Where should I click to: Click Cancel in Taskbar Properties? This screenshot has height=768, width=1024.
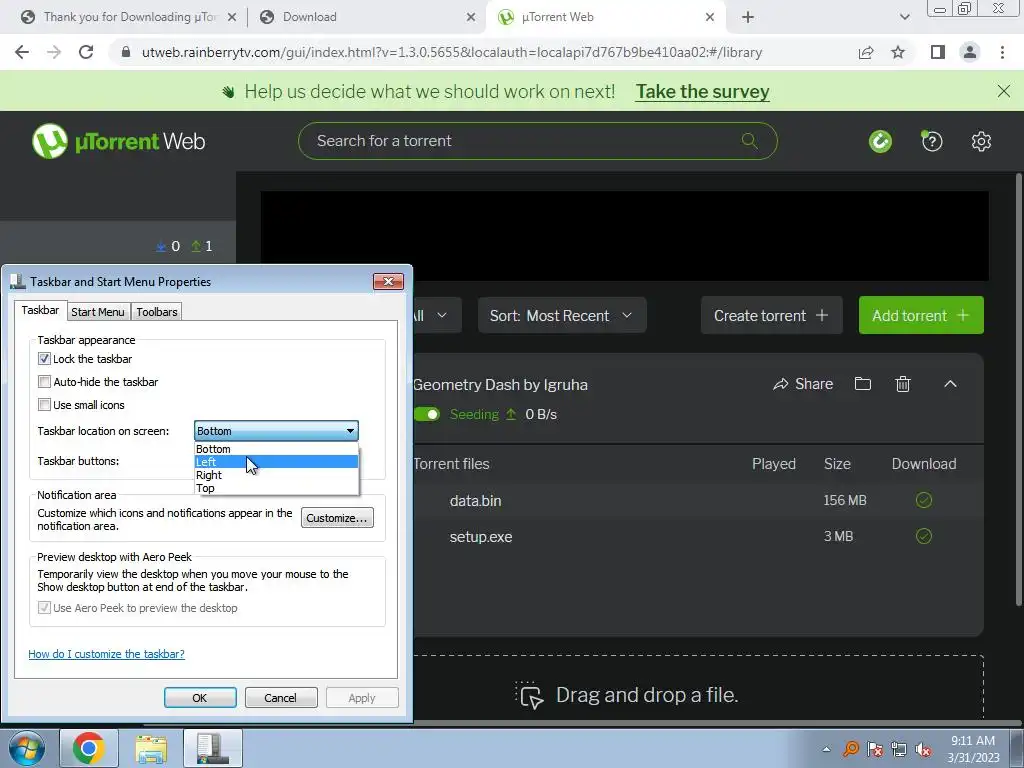point(281,697)
